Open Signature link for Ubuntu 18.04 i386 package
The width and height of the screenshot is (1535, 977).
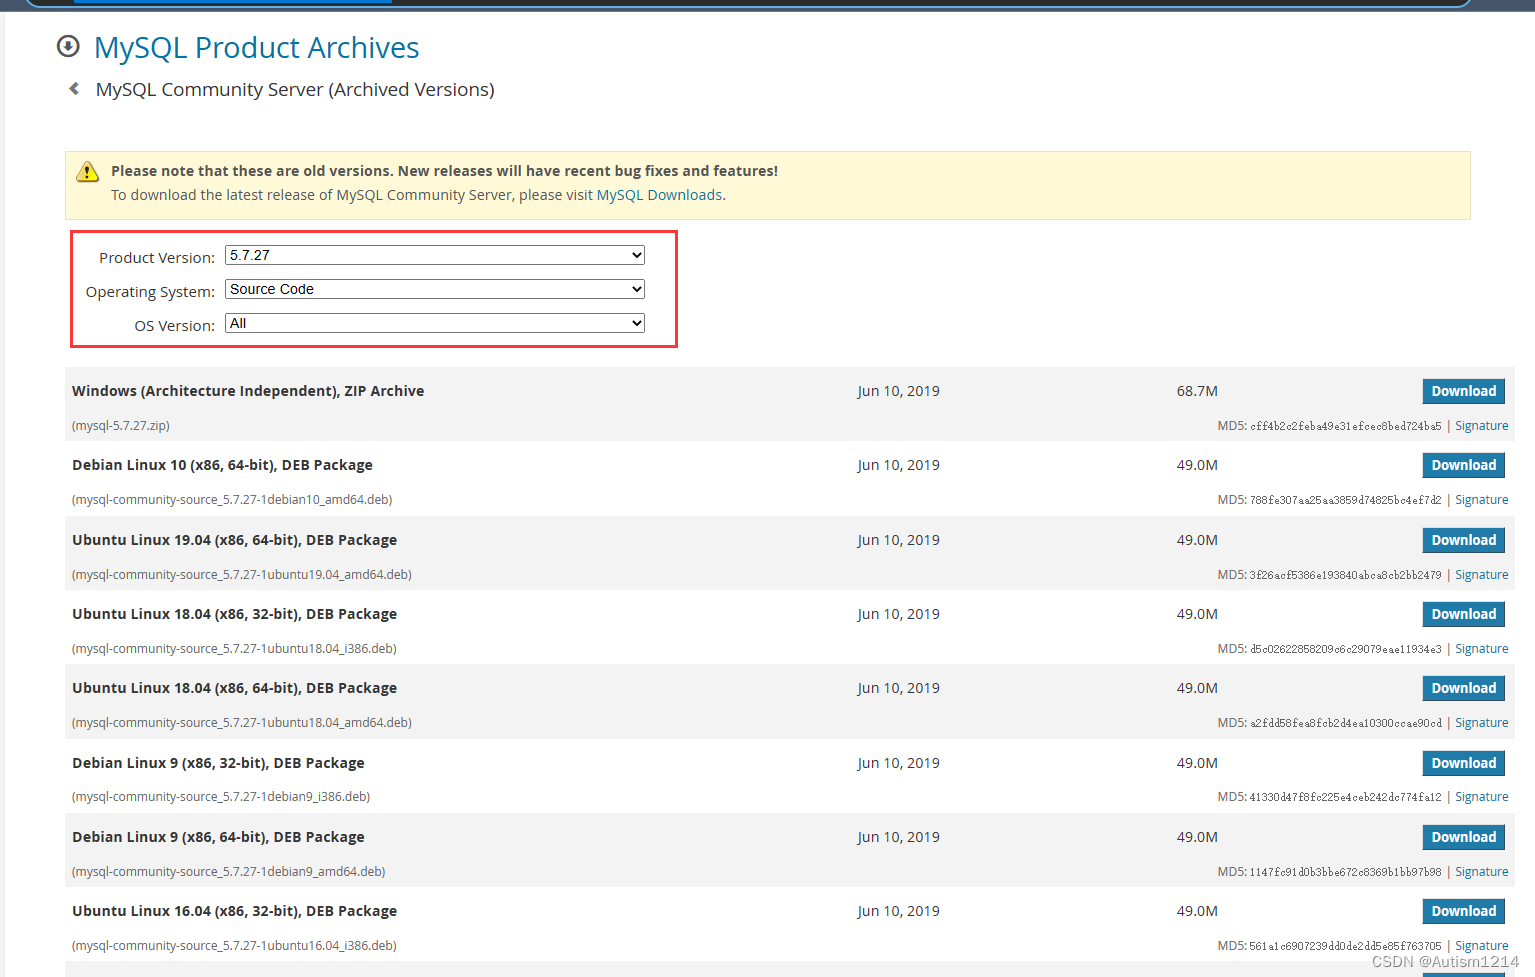[1481, 649]
